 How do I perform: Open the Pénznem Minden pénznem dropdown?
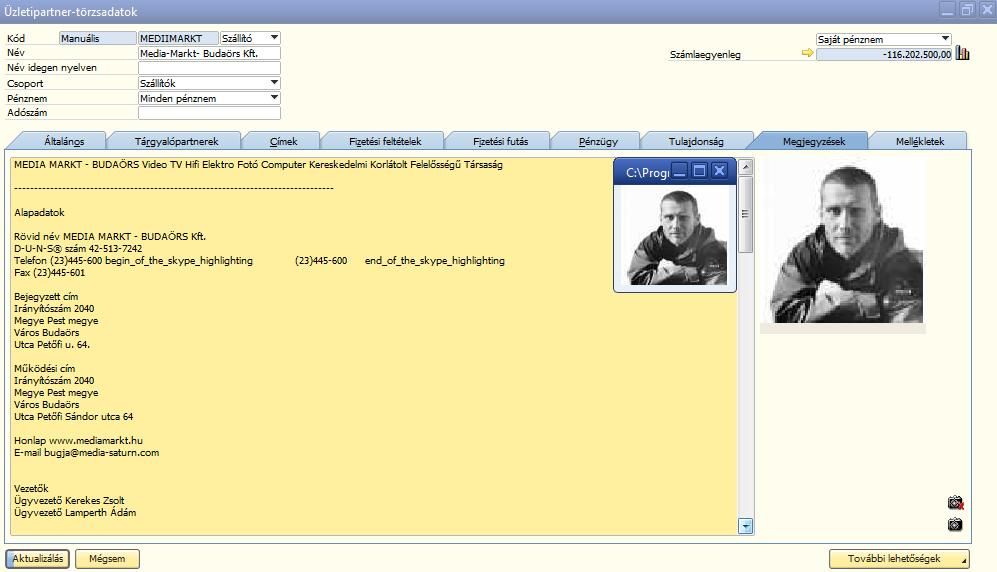pos(274,98)
